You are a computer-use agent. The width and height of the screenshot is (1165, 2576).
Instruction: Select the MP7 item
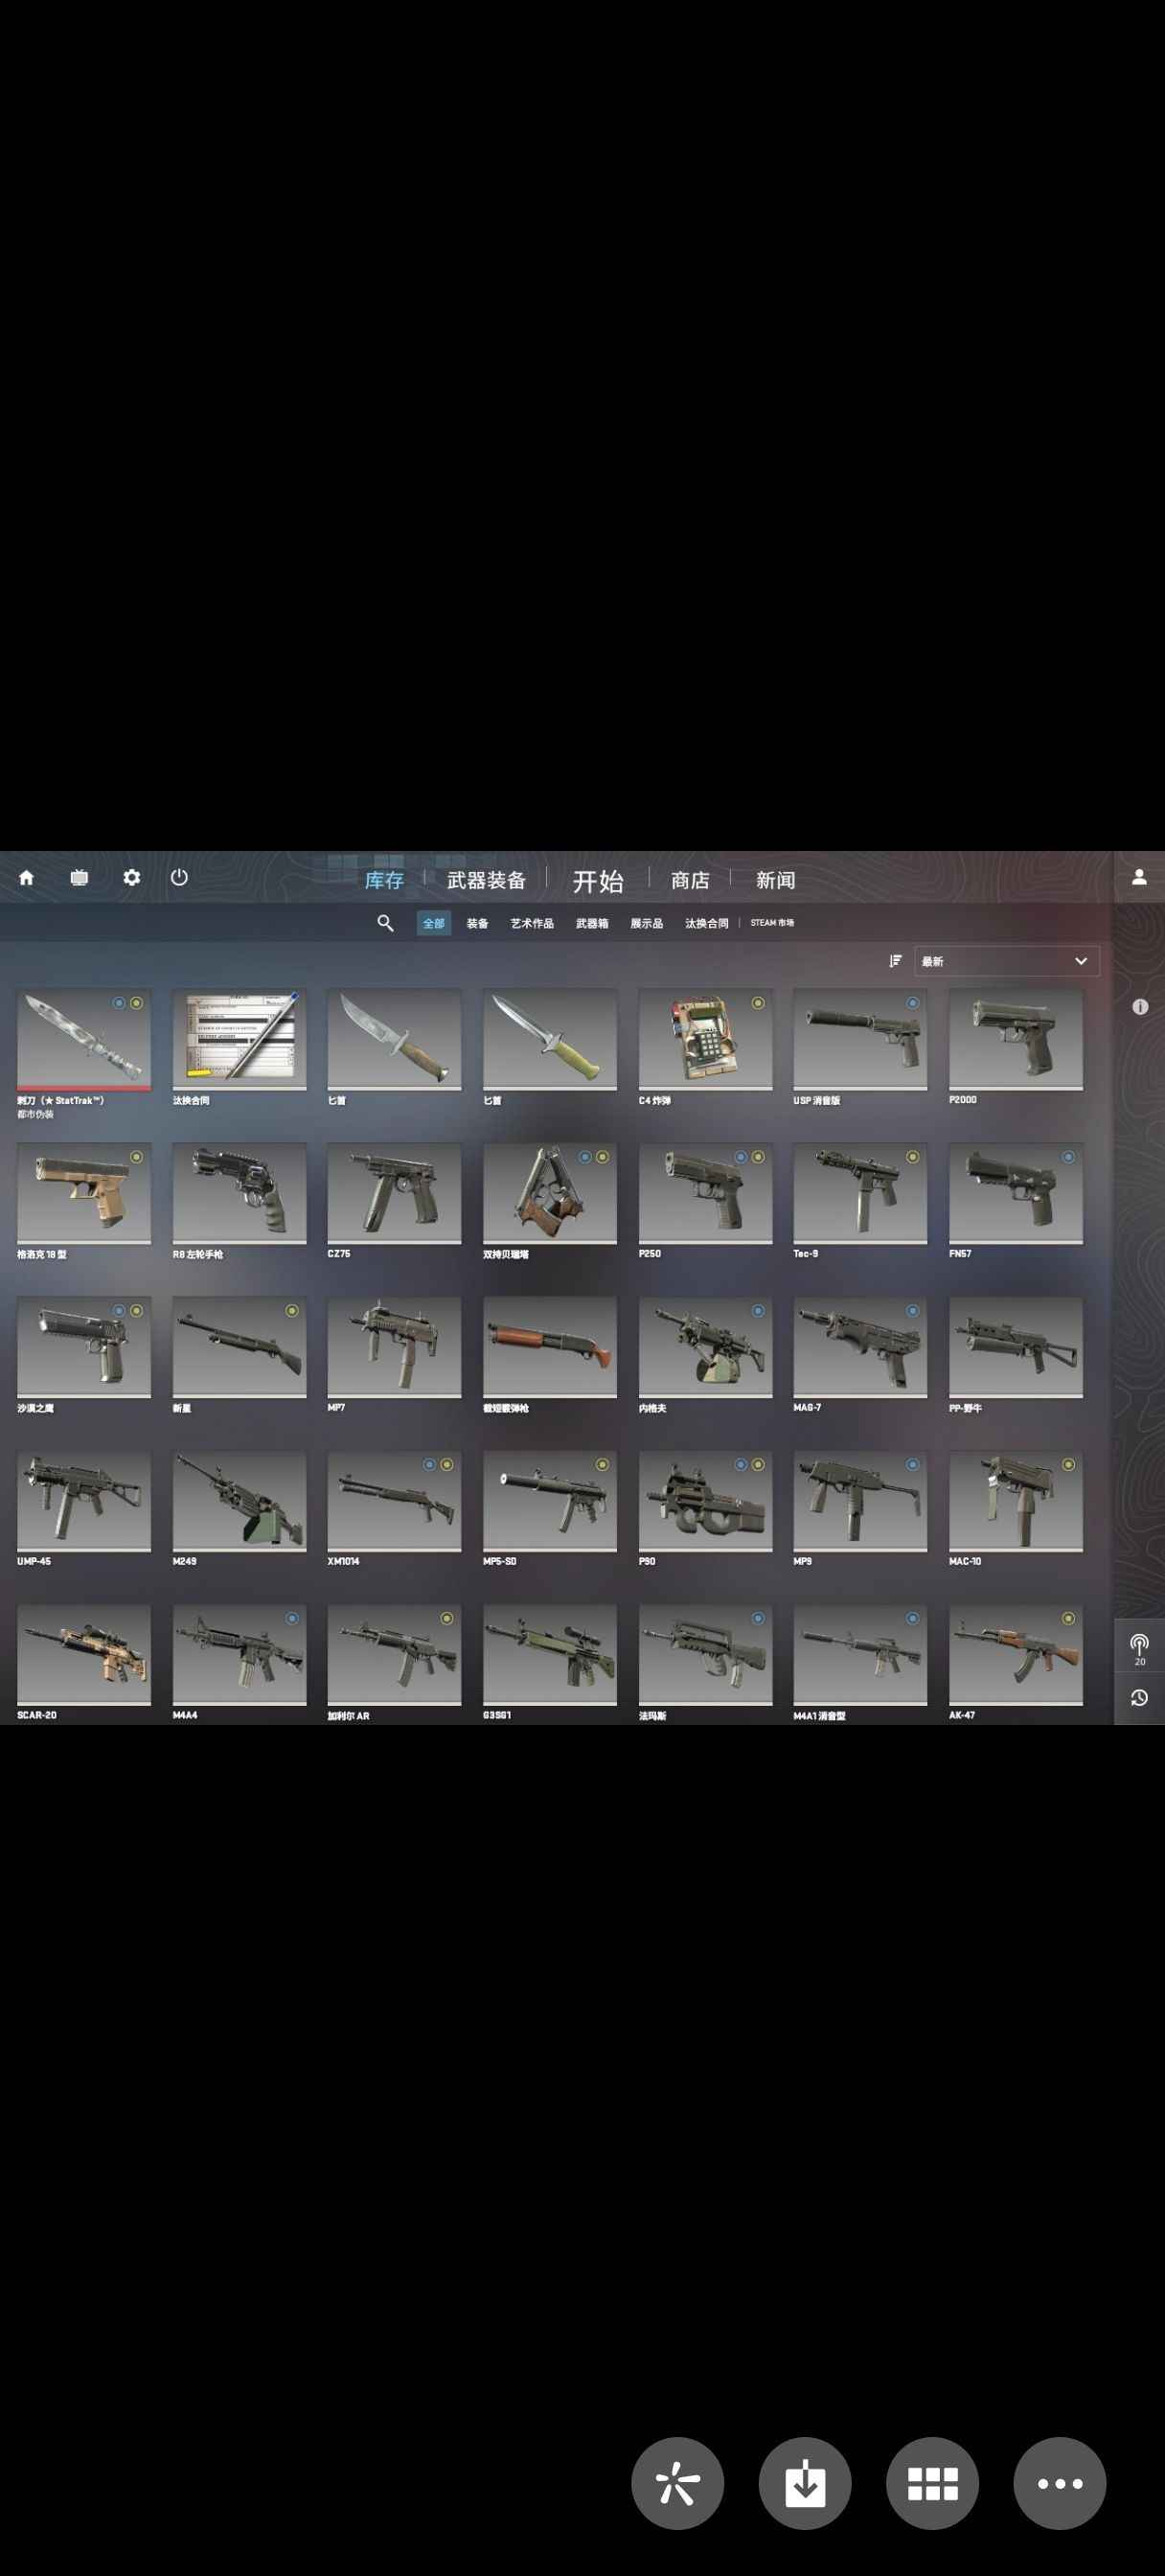[x=394, y=1355]
